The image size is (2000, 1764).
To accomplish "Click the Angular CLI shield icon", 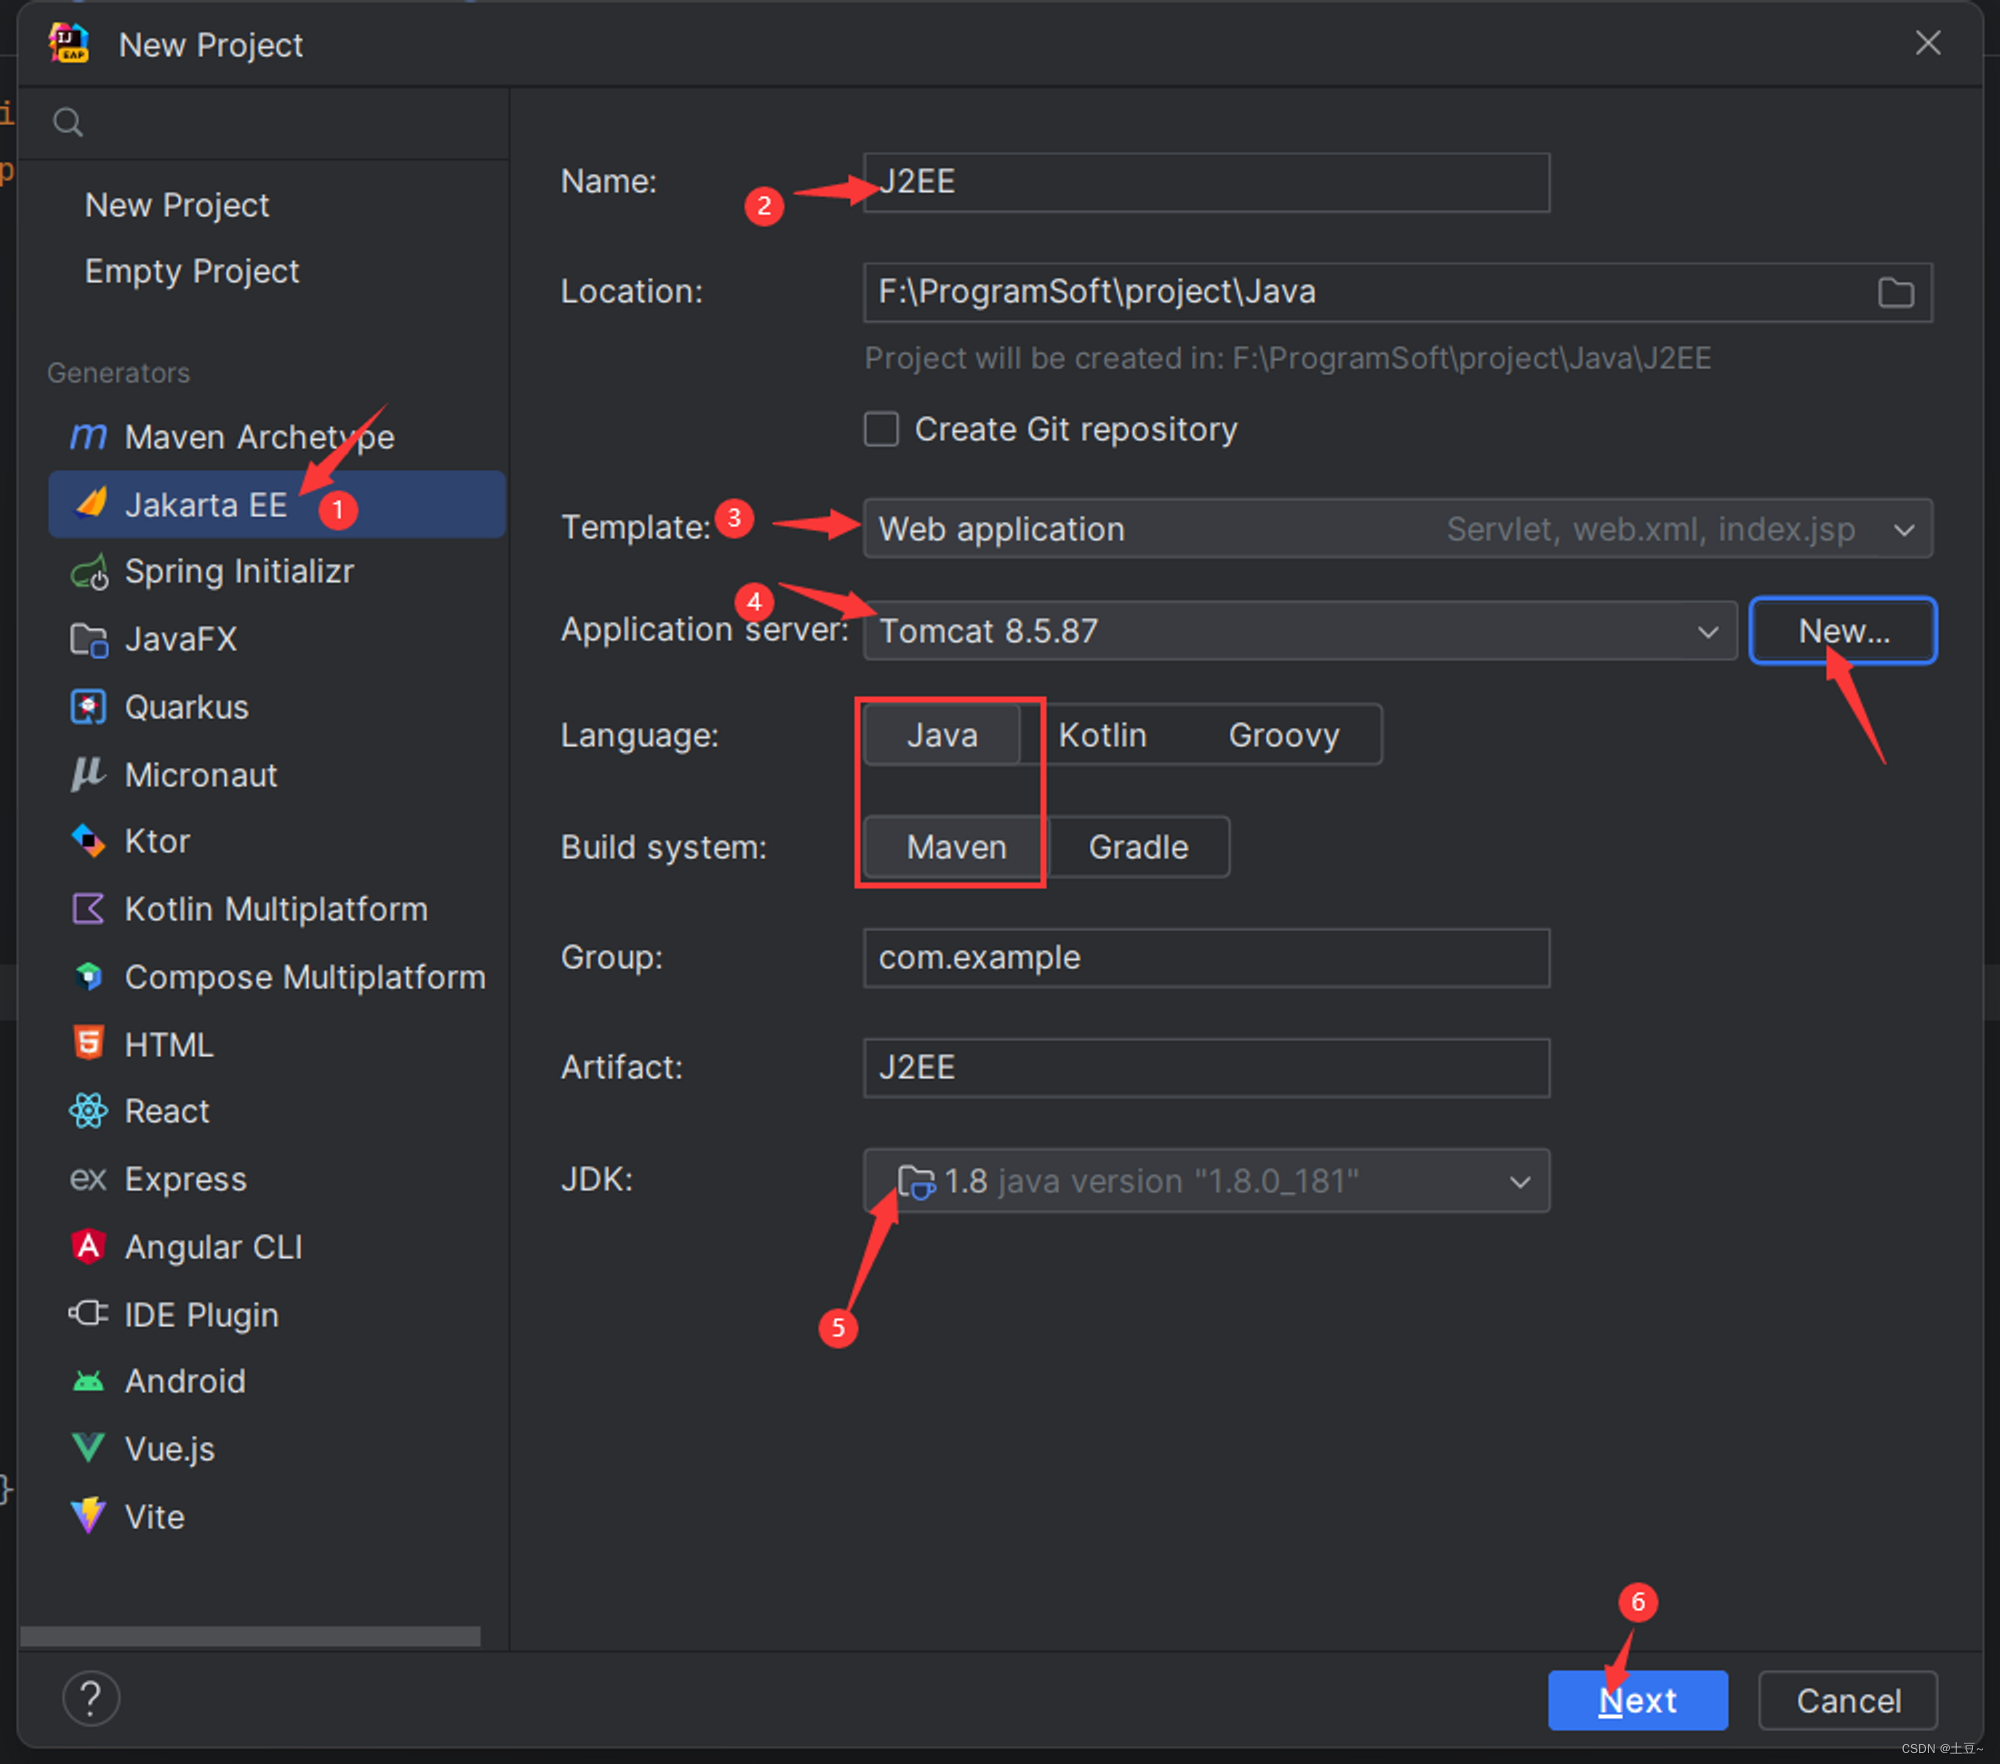I will pos(89,1246).
